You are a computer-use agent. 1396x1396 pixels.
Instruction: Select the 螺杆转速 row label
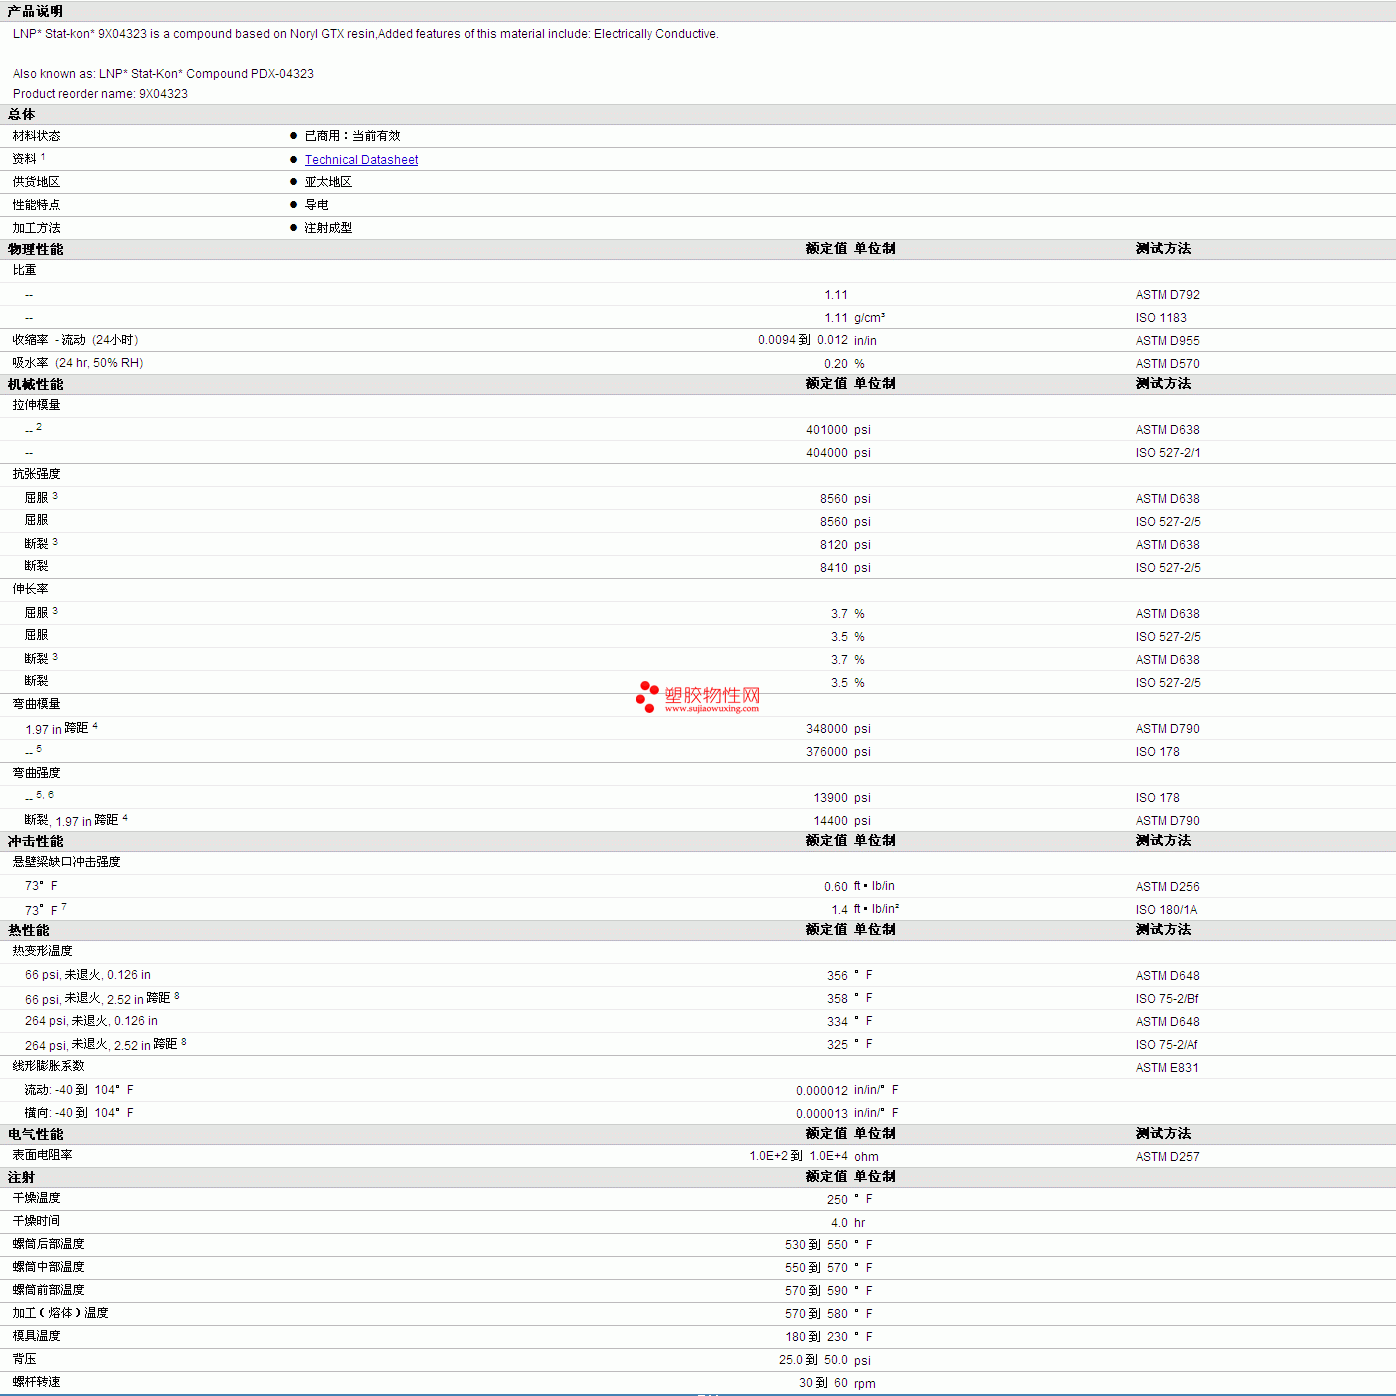tap(36, 1382)
